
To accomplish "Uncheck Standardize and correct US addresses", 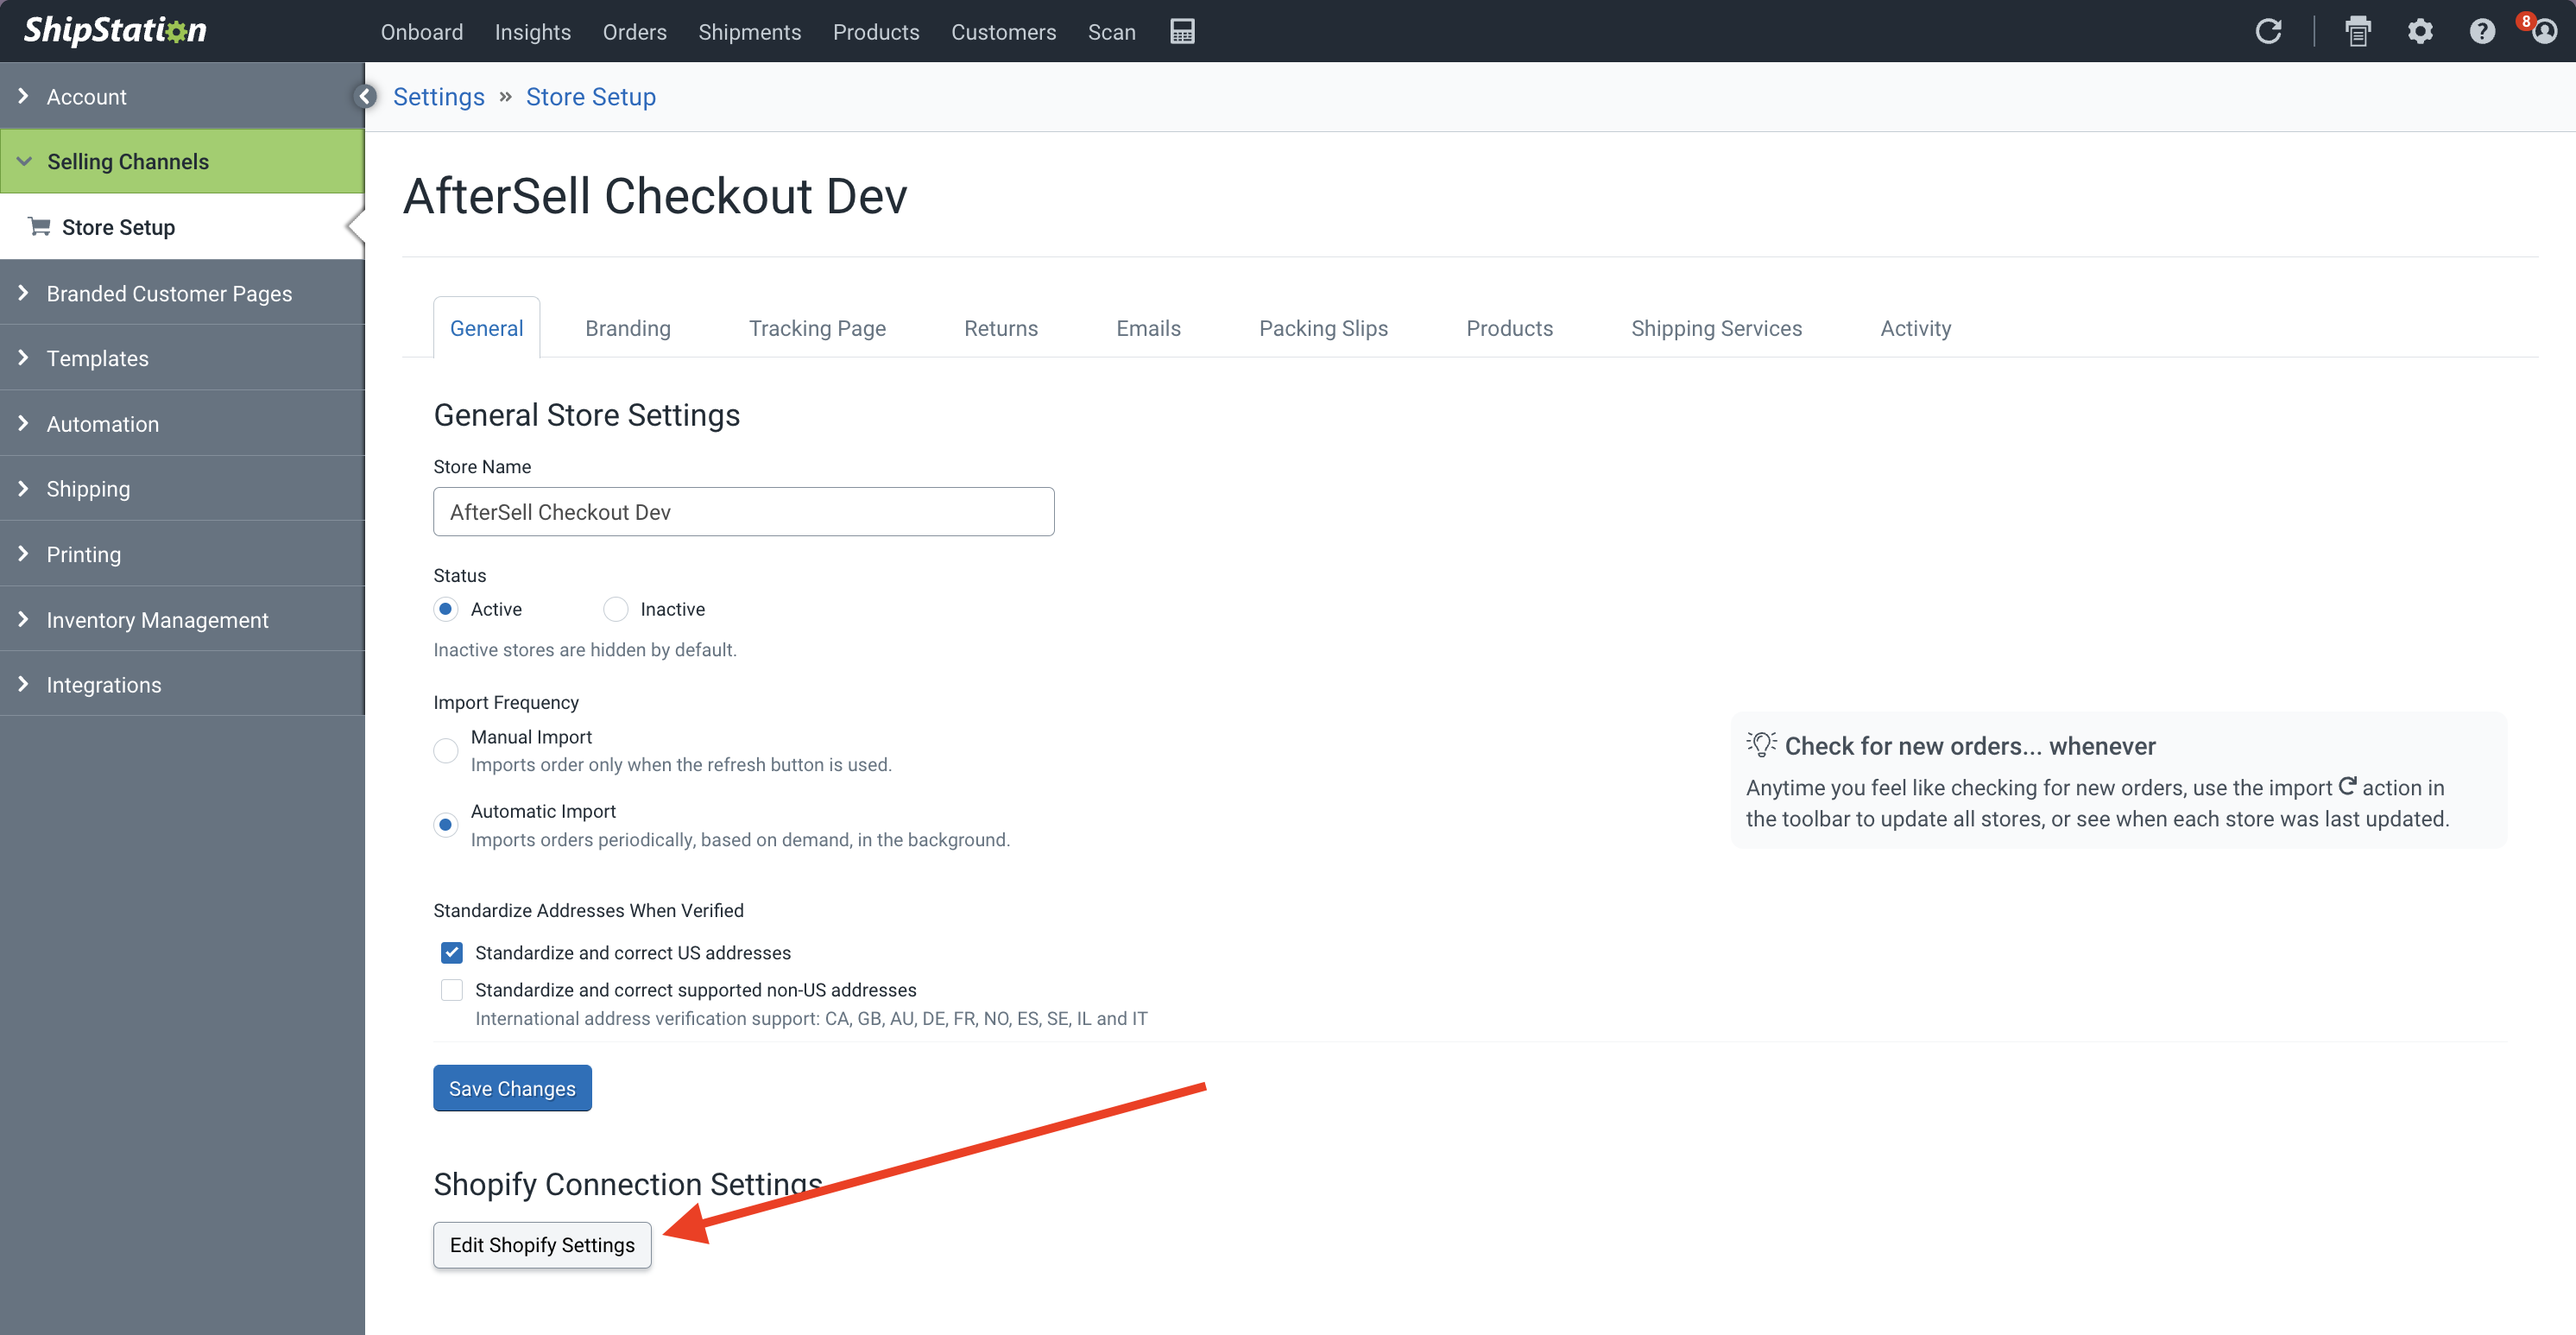I will (452, 953).
